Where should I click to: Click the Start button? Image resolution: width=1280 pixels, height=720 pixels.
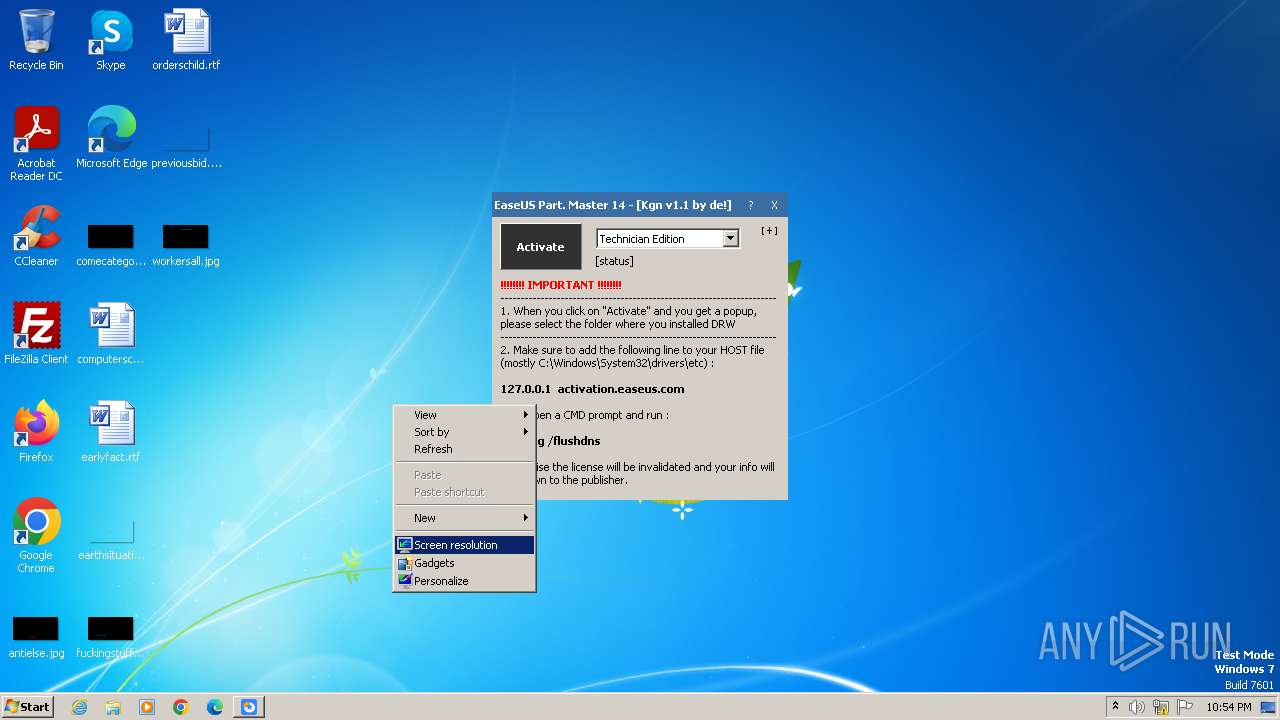tap(28, 707)
